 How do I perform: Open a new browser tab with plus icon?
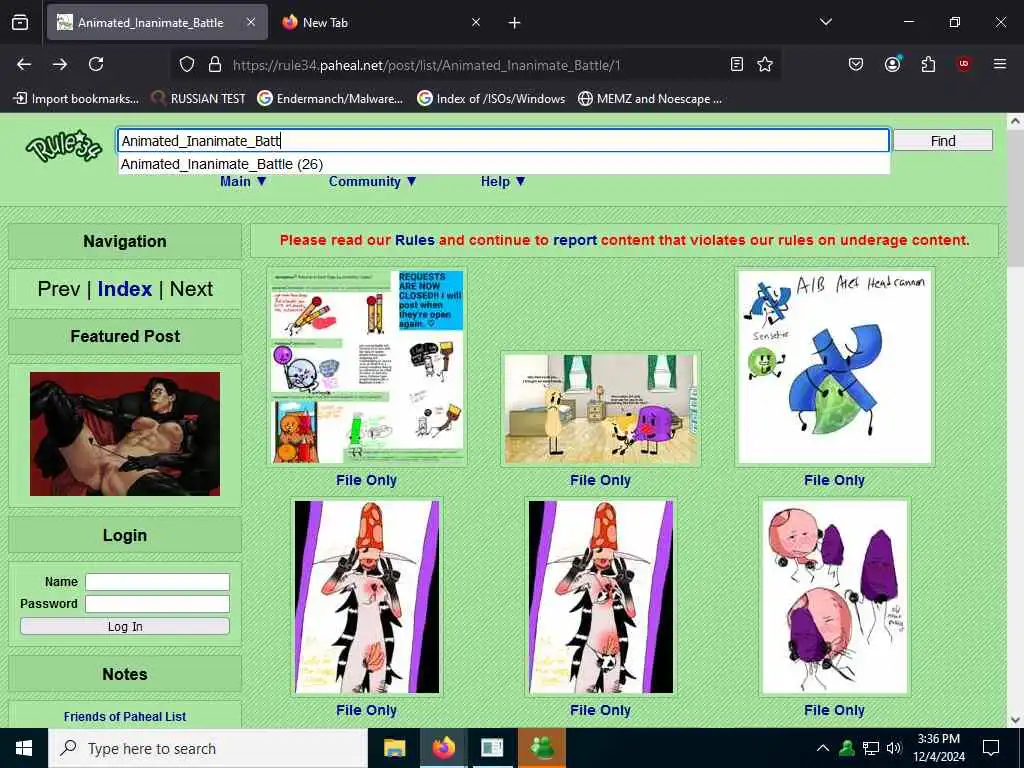point(515,23)
